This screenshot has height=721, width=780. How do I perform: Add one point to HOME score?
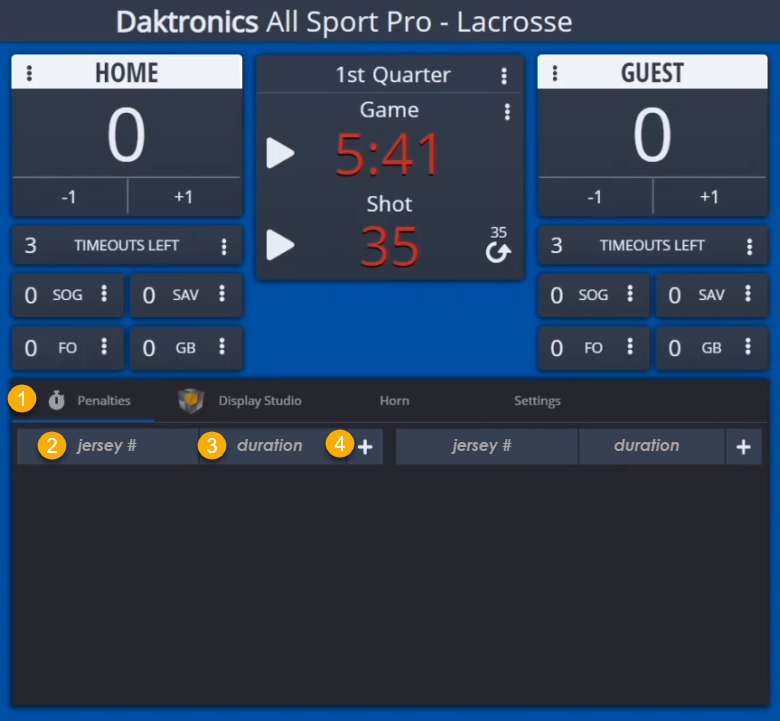pos(184,197)
